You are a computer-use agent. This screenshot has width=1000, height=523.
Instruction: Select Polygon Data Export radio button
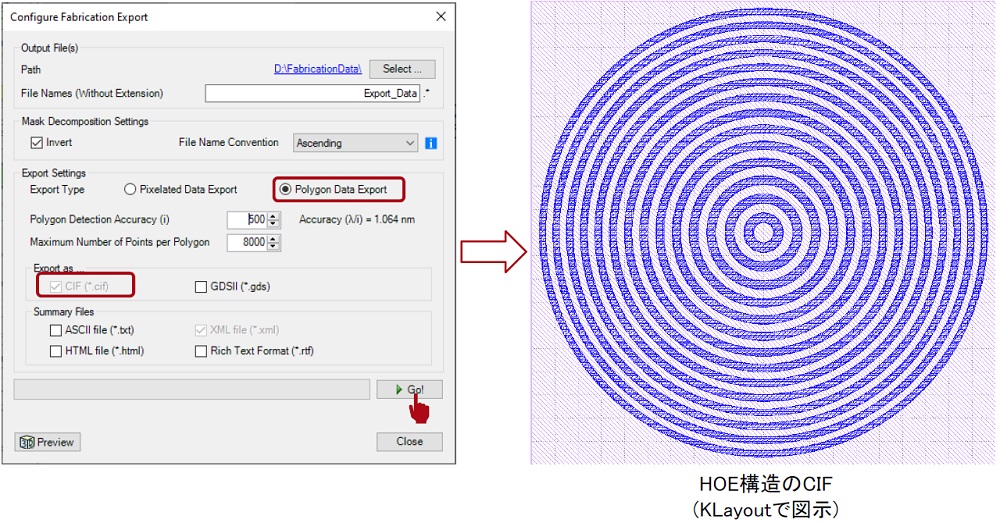click(x=285, y=189)
